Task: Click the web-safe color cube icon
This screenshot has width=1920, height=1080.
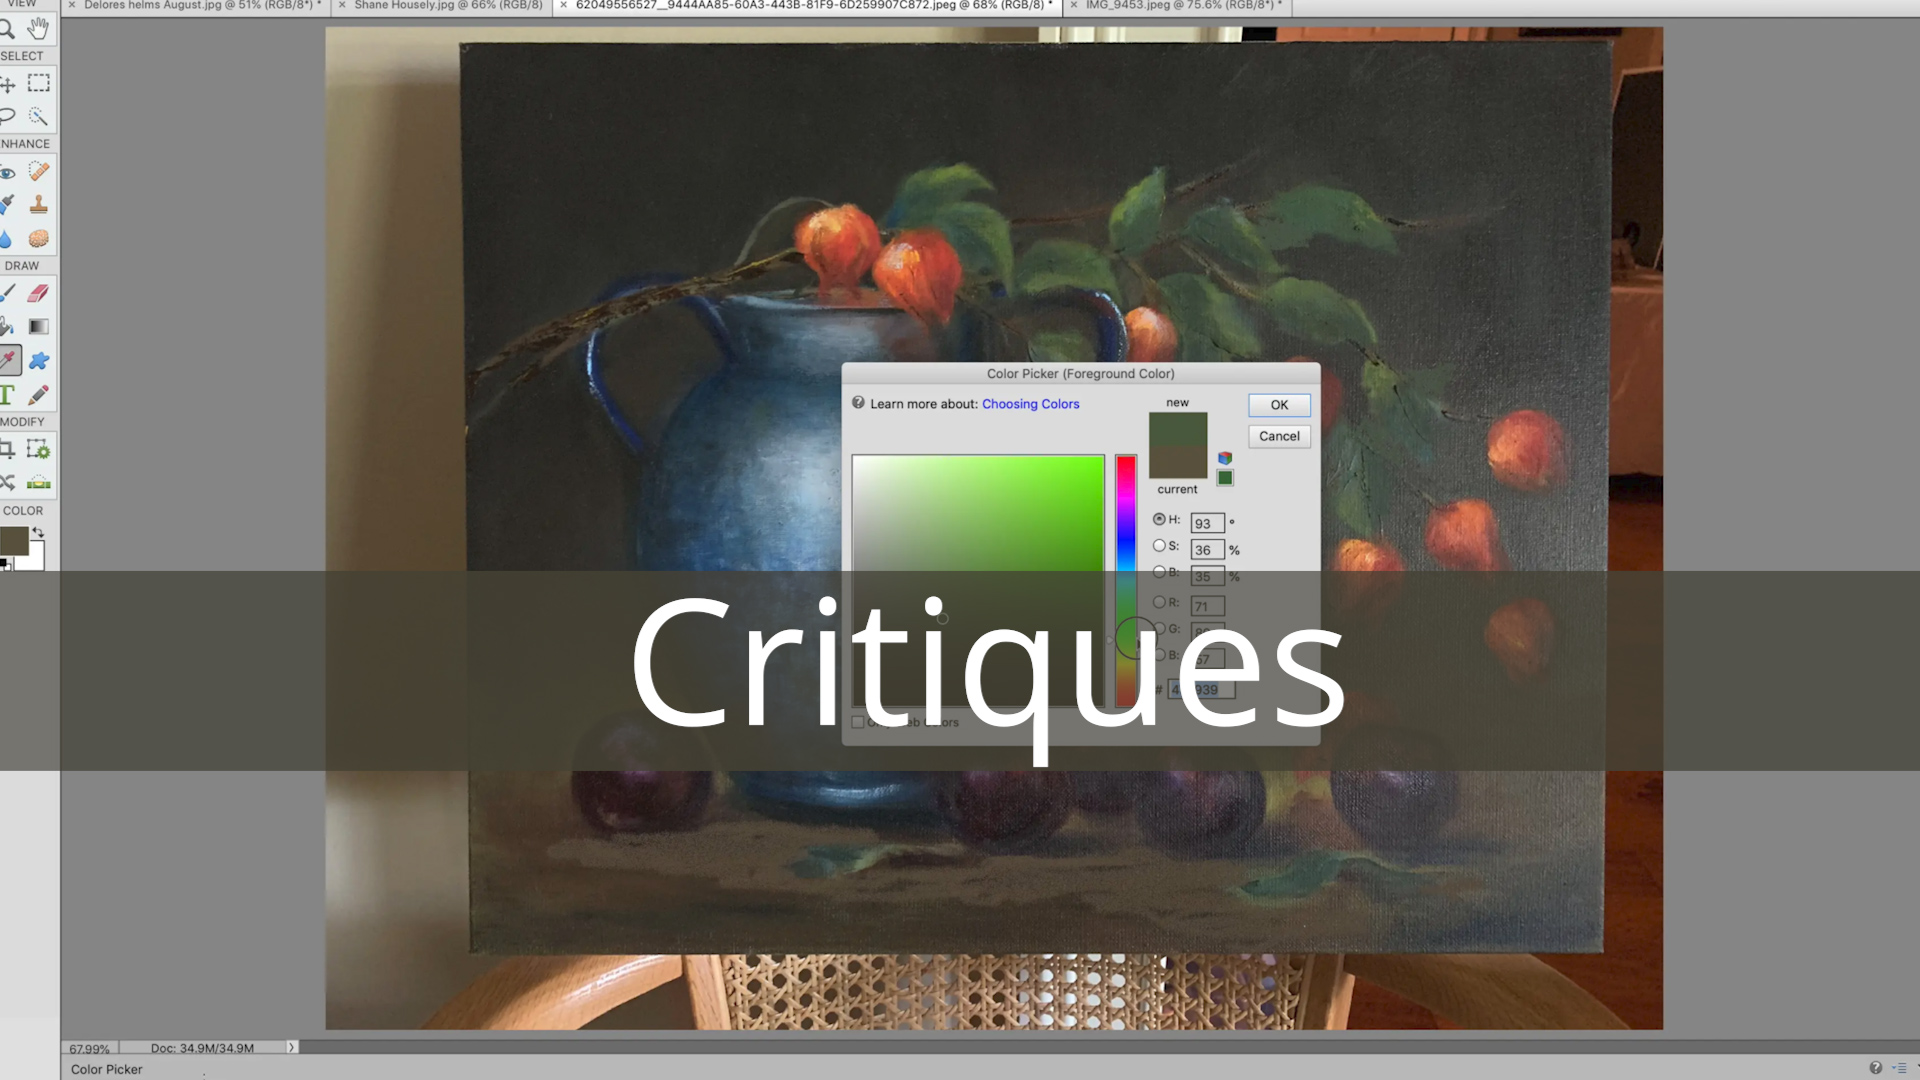Action: pyautogui.click(x=1225, y=458)
